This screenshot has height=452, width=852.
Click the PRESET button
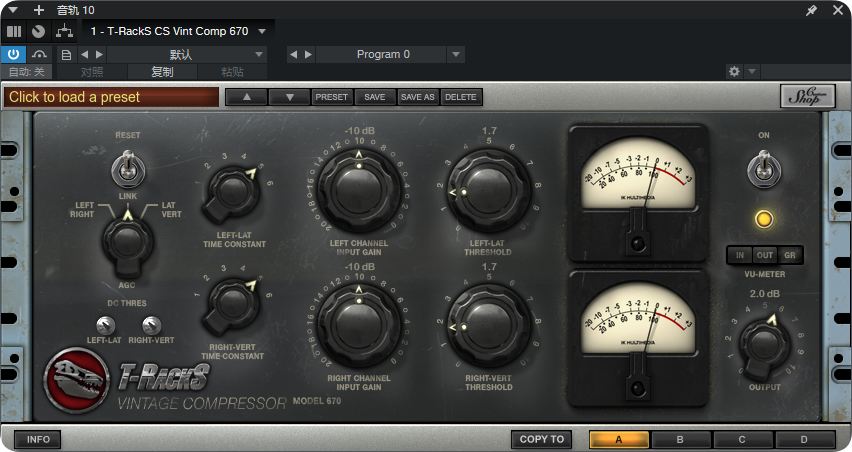[x=331, y=97]
